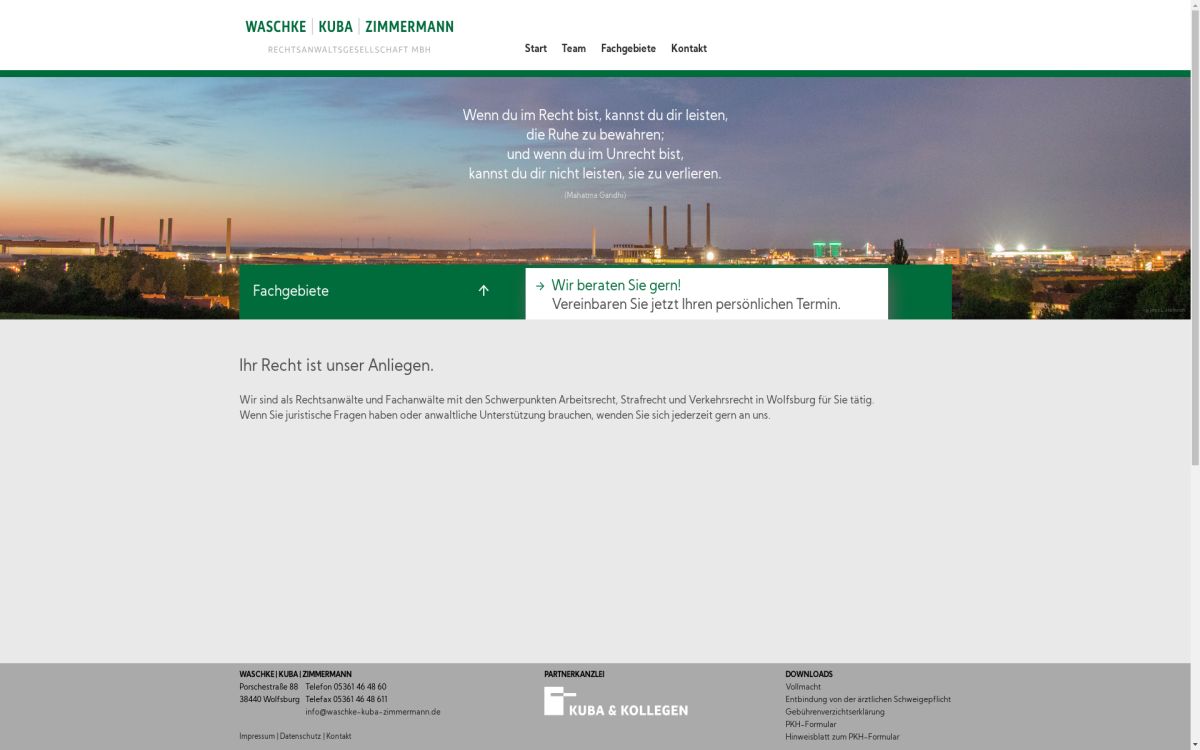Download the Gebührenverzichtserklärung

coord(834,712)
